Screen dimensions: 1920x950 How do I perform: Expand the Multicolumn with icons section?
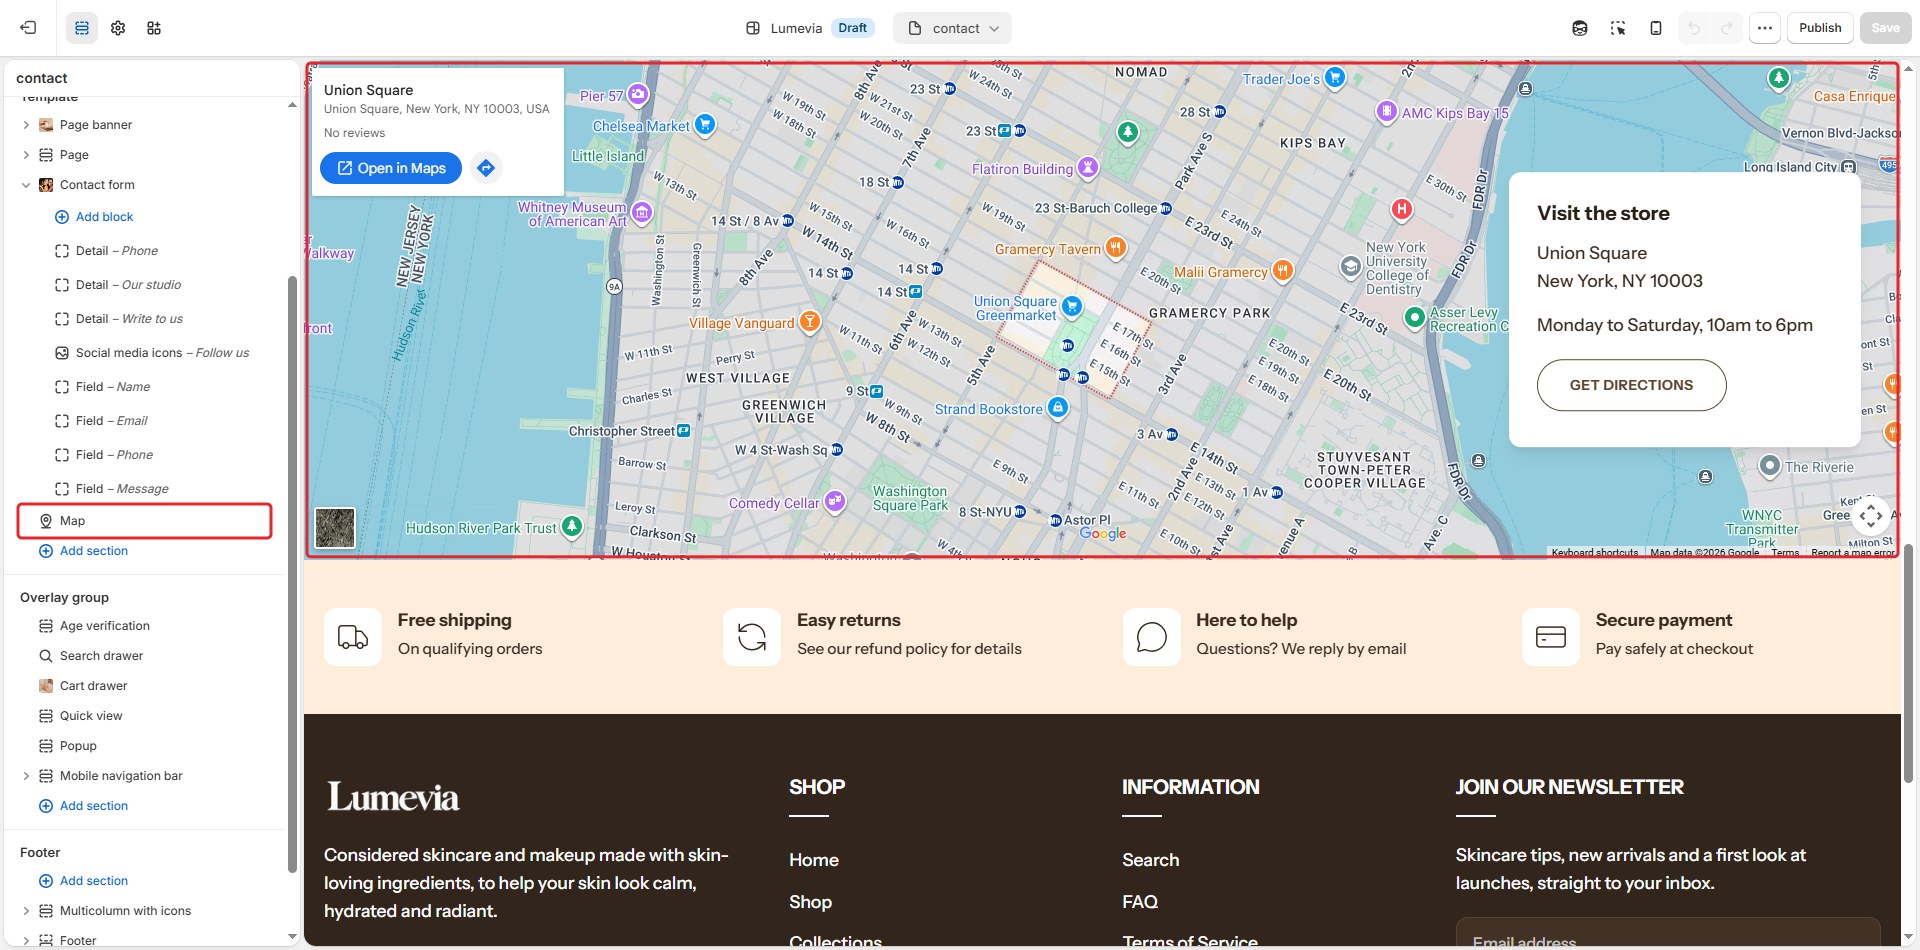(26, 911)
